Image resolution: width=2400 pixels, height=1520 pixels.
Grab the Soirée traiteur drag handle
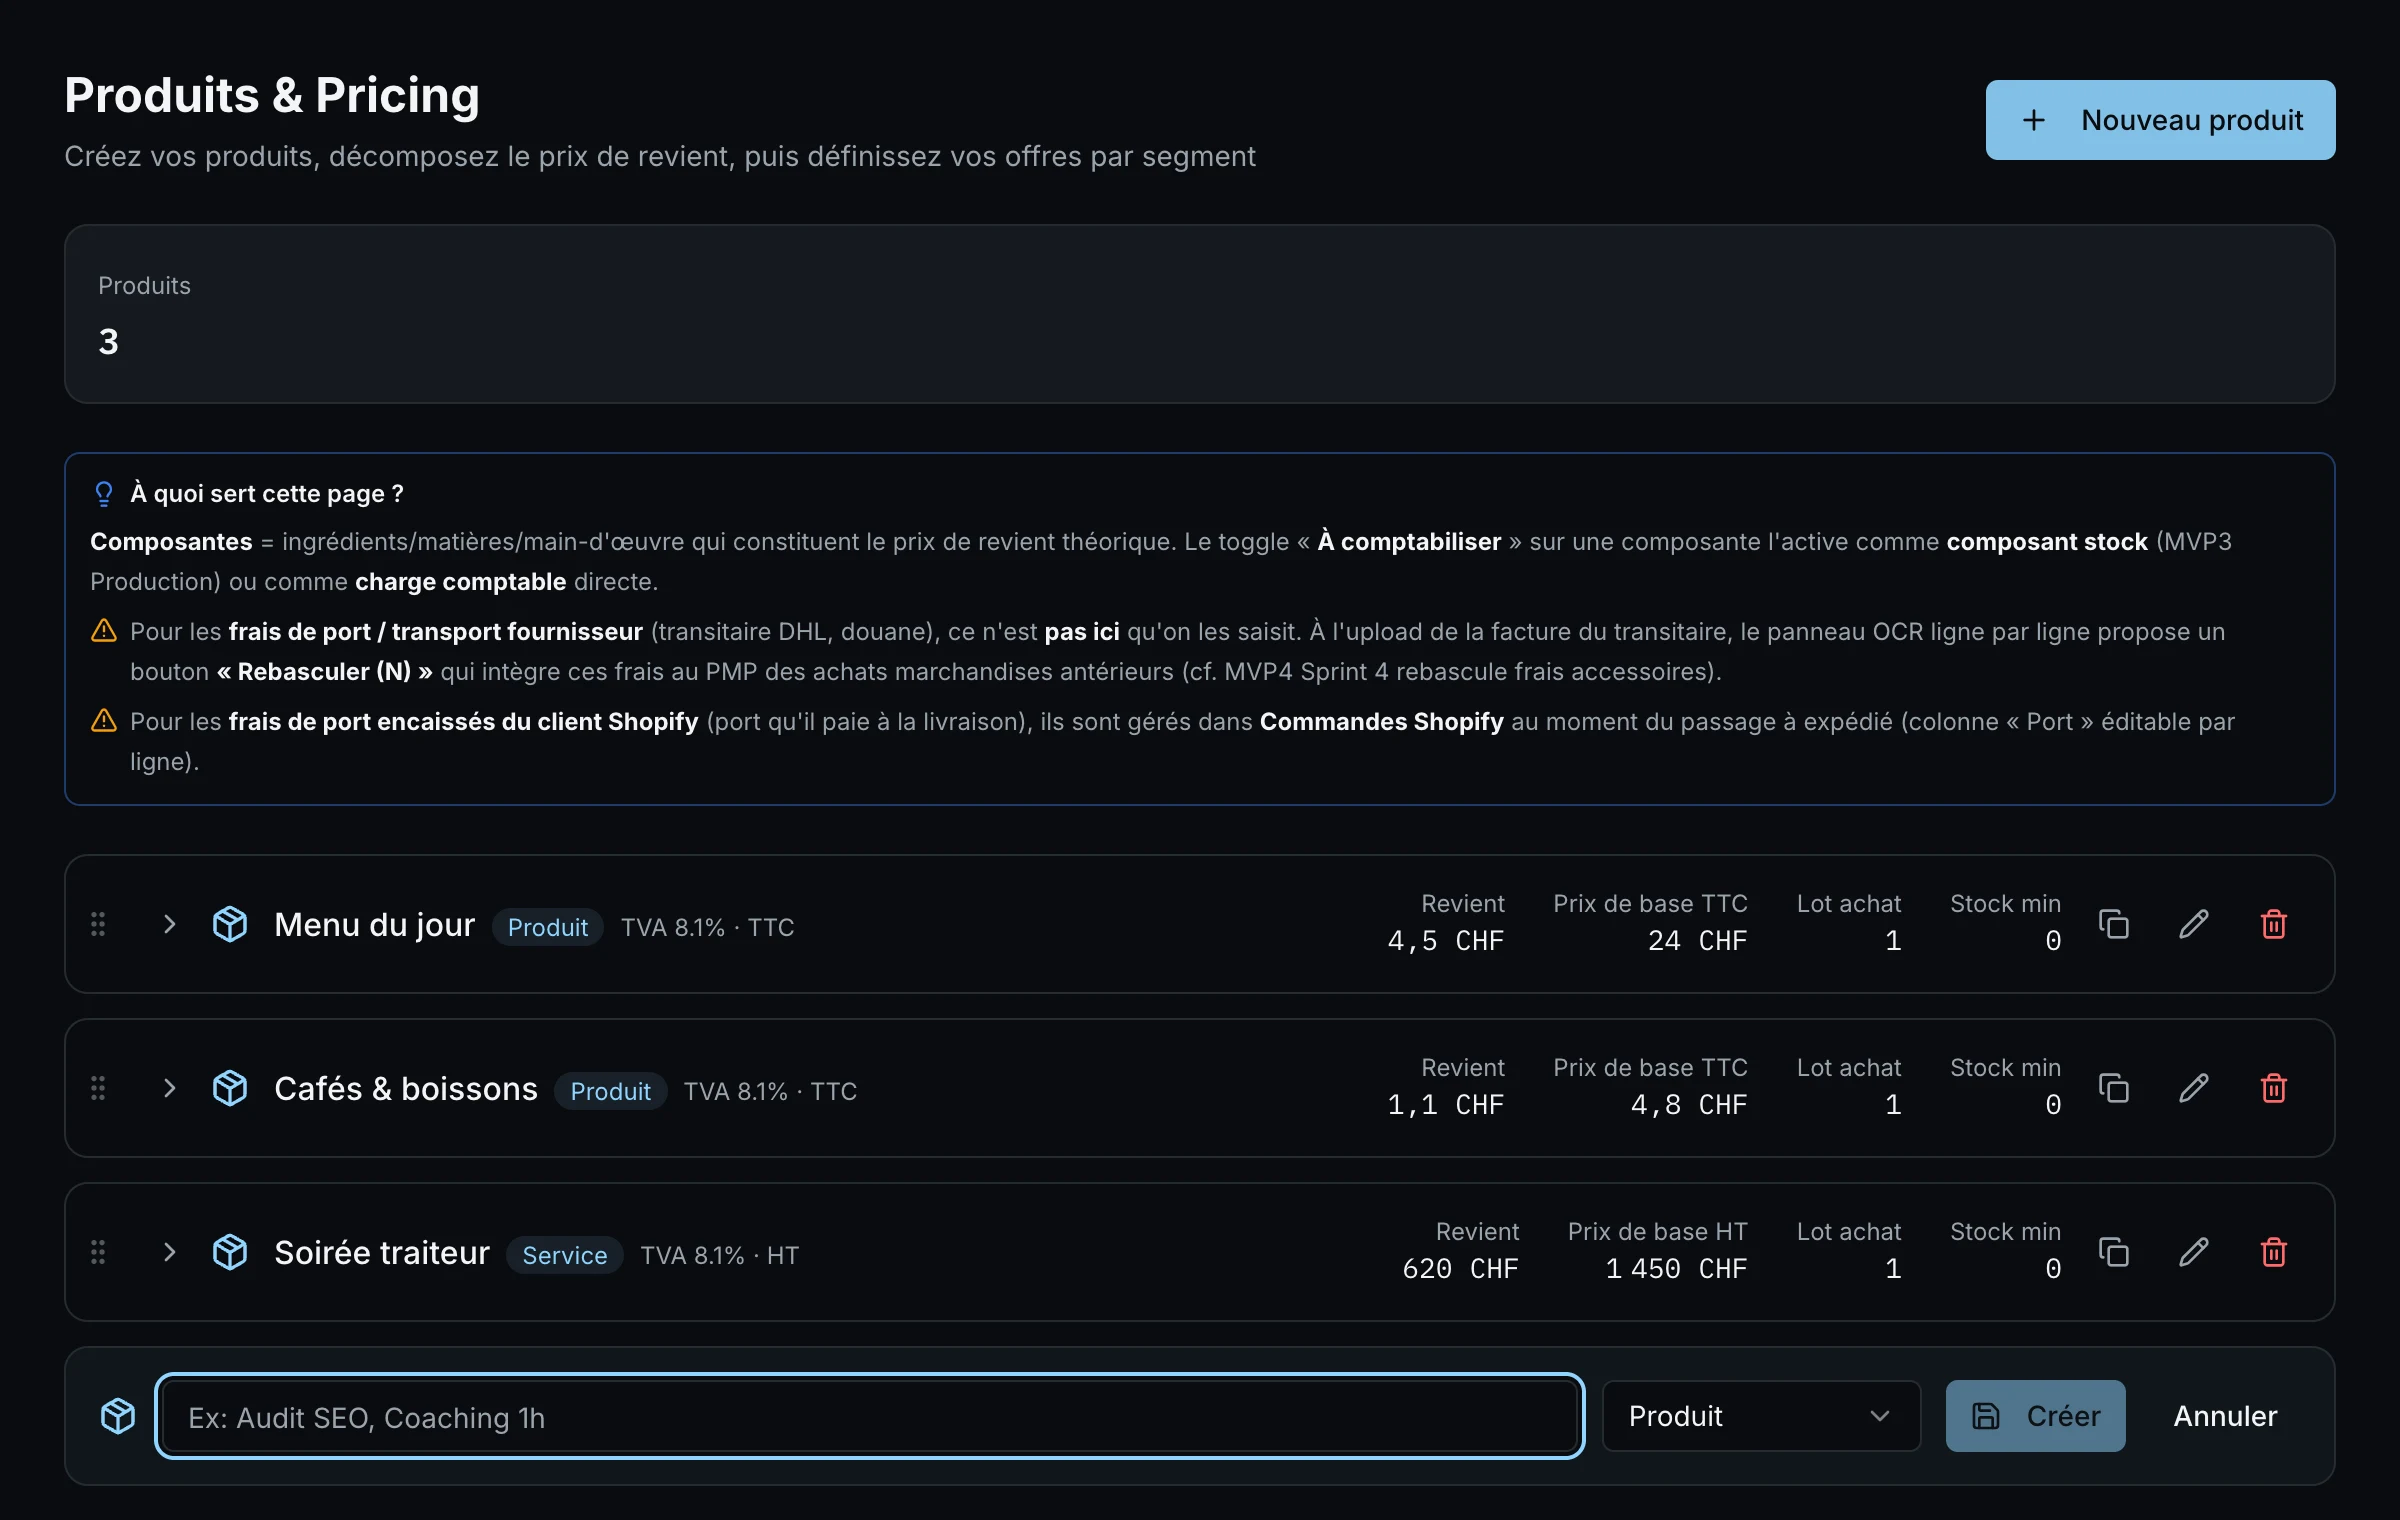point(98,1252)
